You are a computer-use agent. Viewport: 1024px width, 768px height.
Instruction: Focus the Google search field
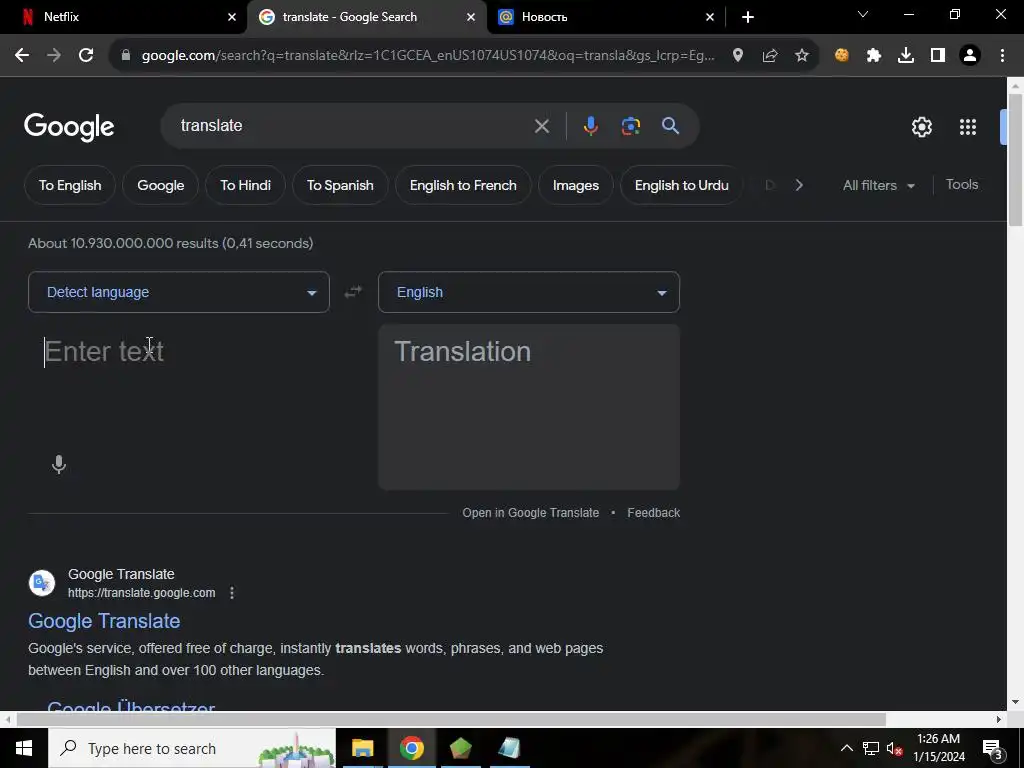tap(353, 125)
